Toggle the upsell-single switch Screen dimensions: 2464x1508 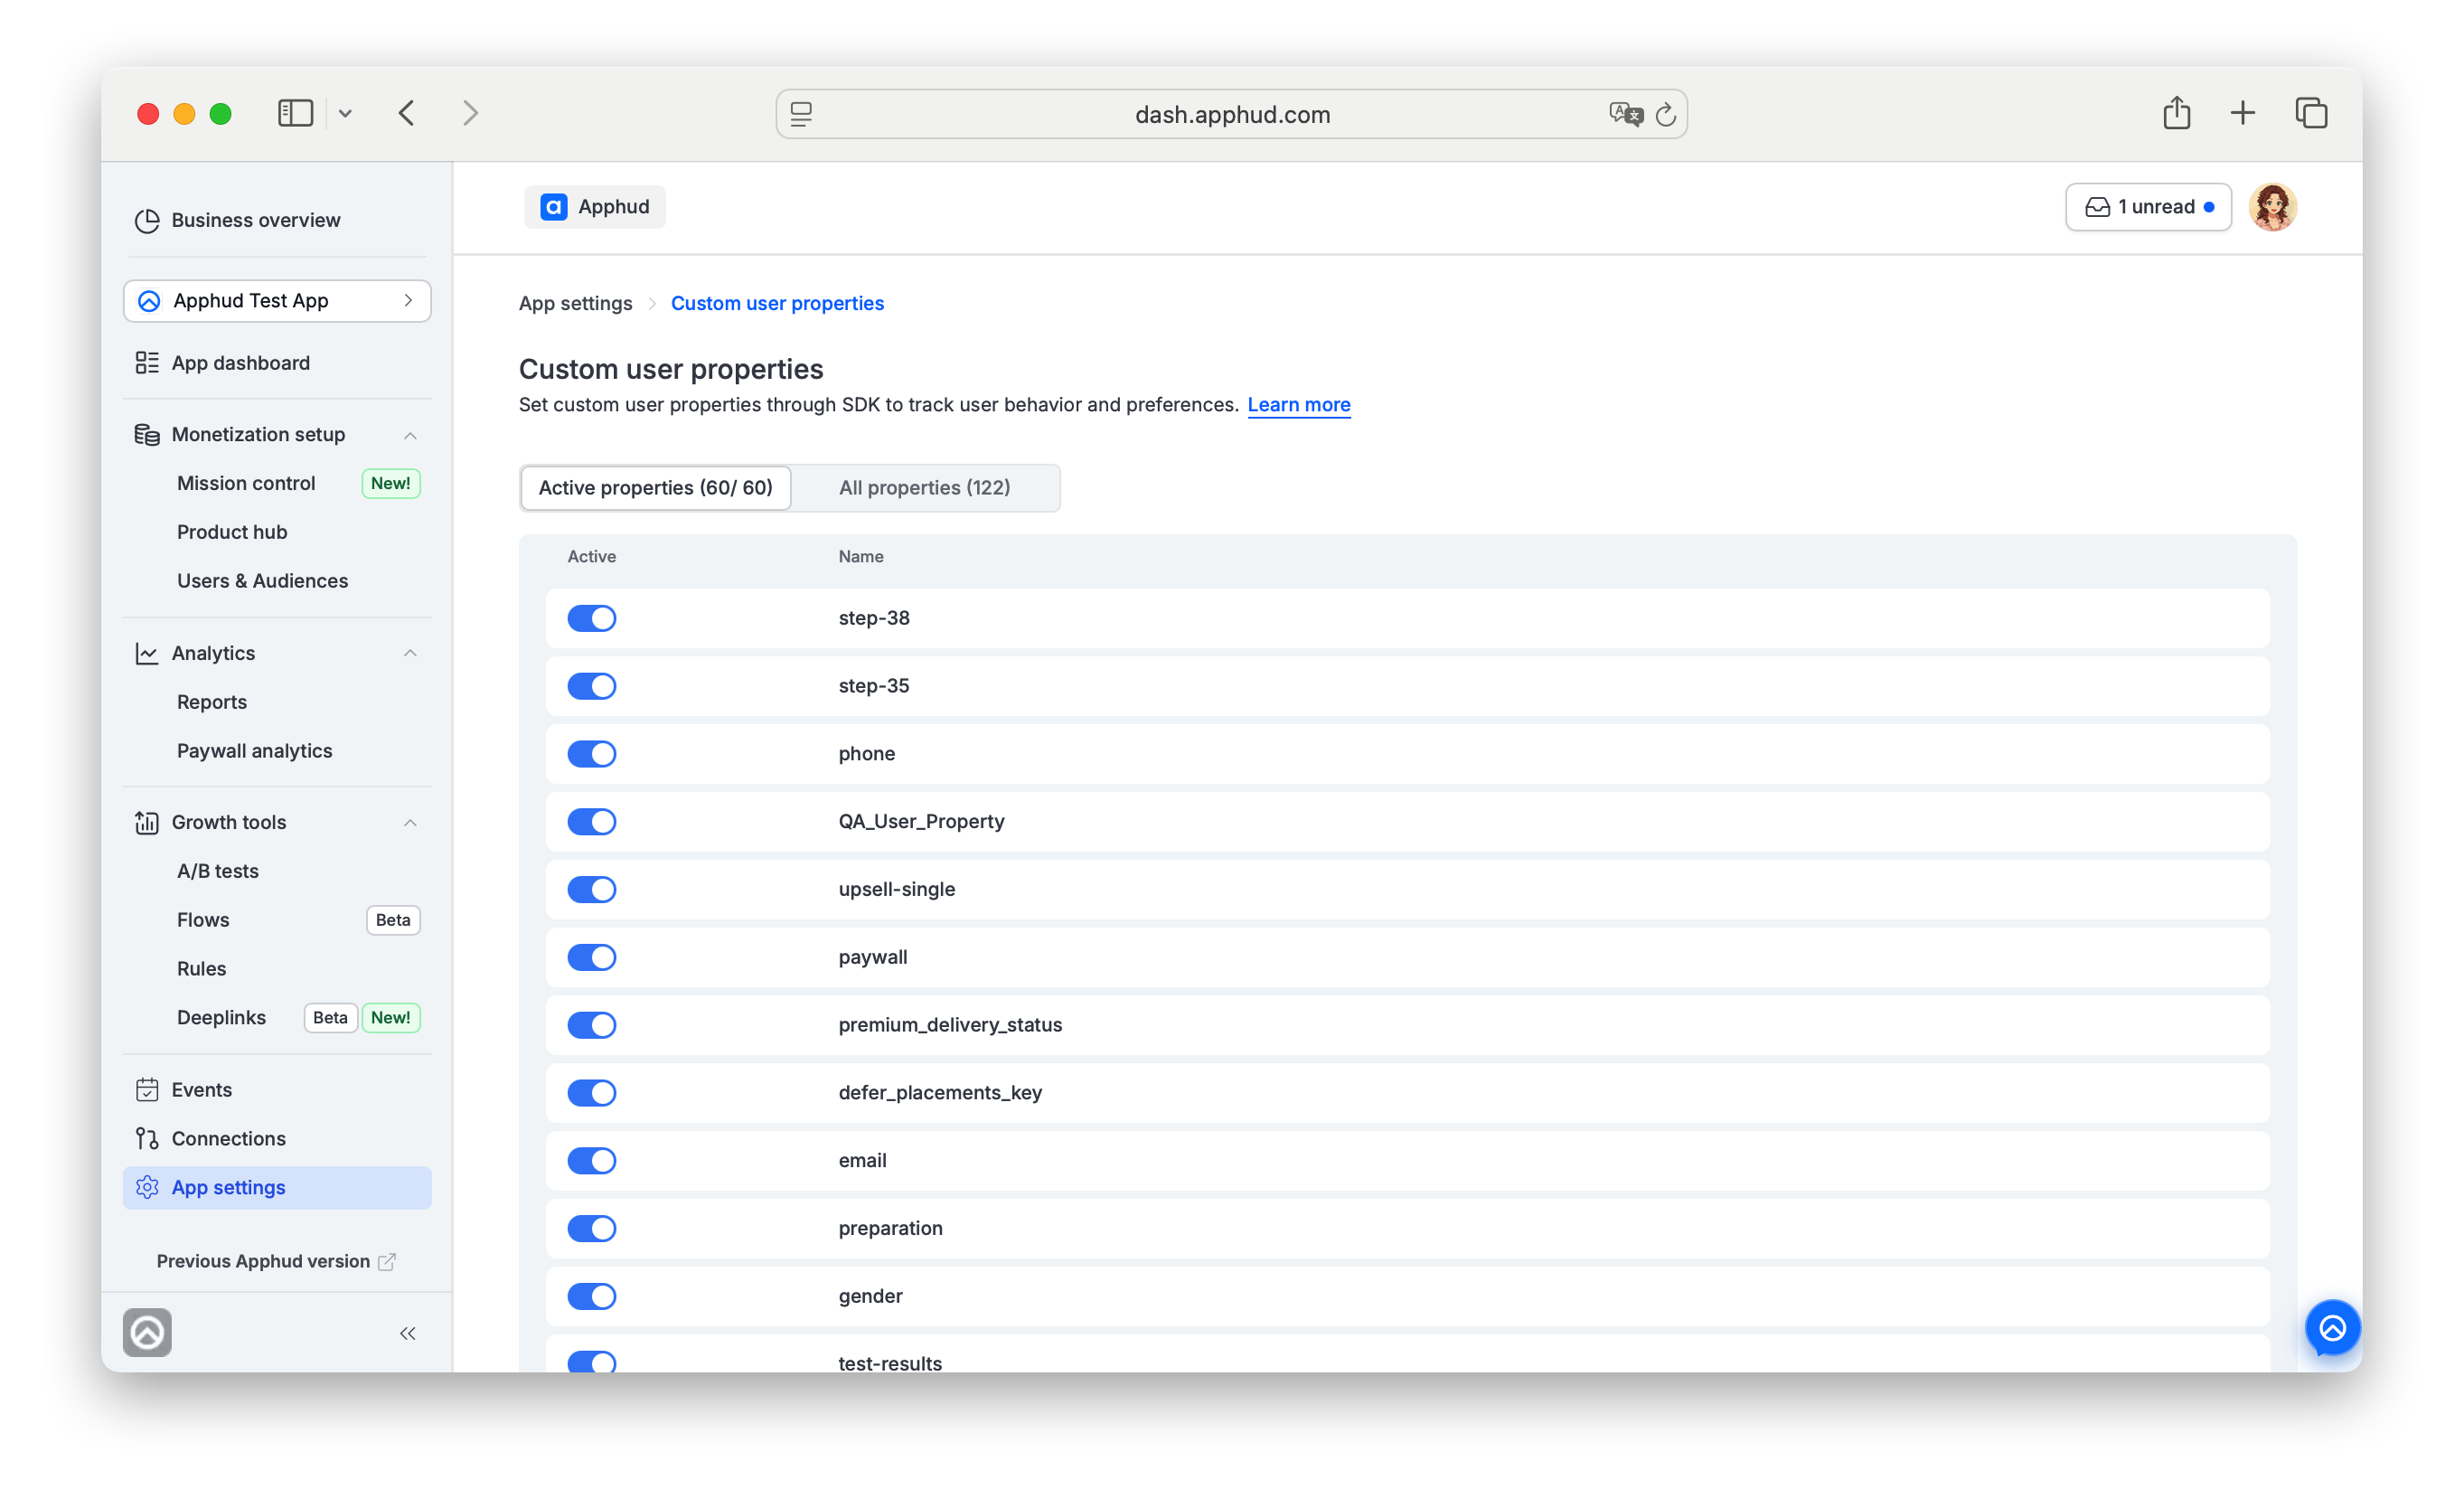591,889
